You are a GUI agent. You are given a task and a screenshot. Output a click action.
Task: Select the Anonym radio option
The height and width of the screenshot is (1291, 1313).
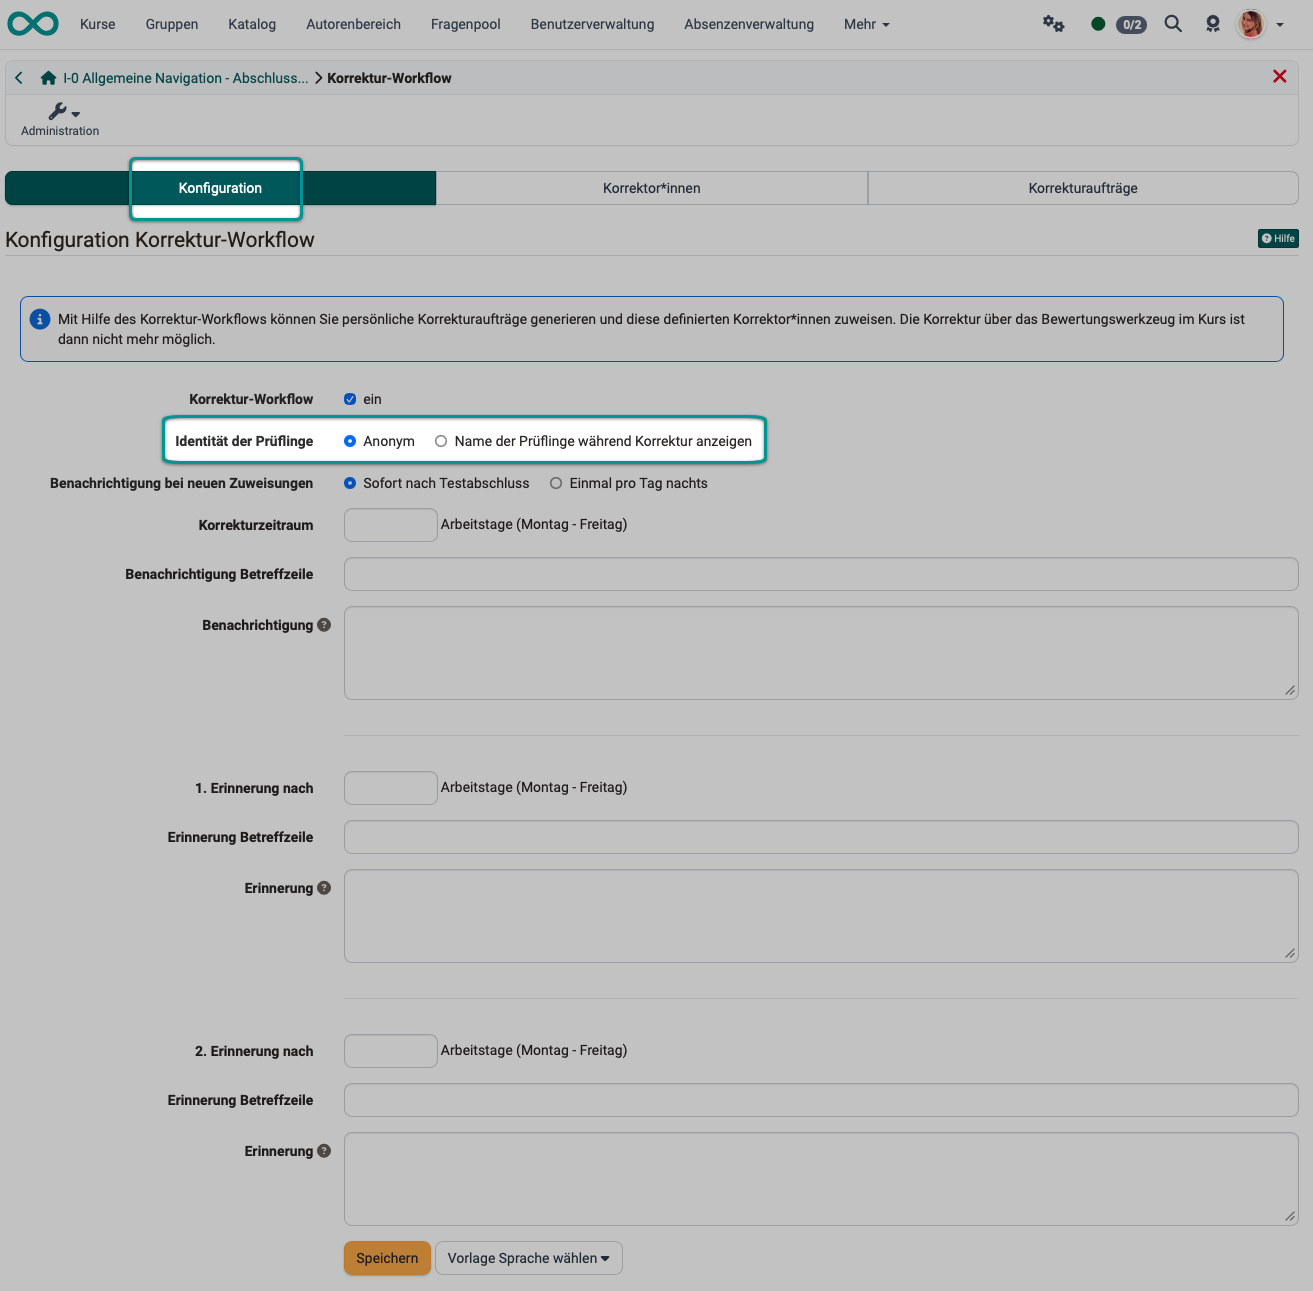click(350, 441)
